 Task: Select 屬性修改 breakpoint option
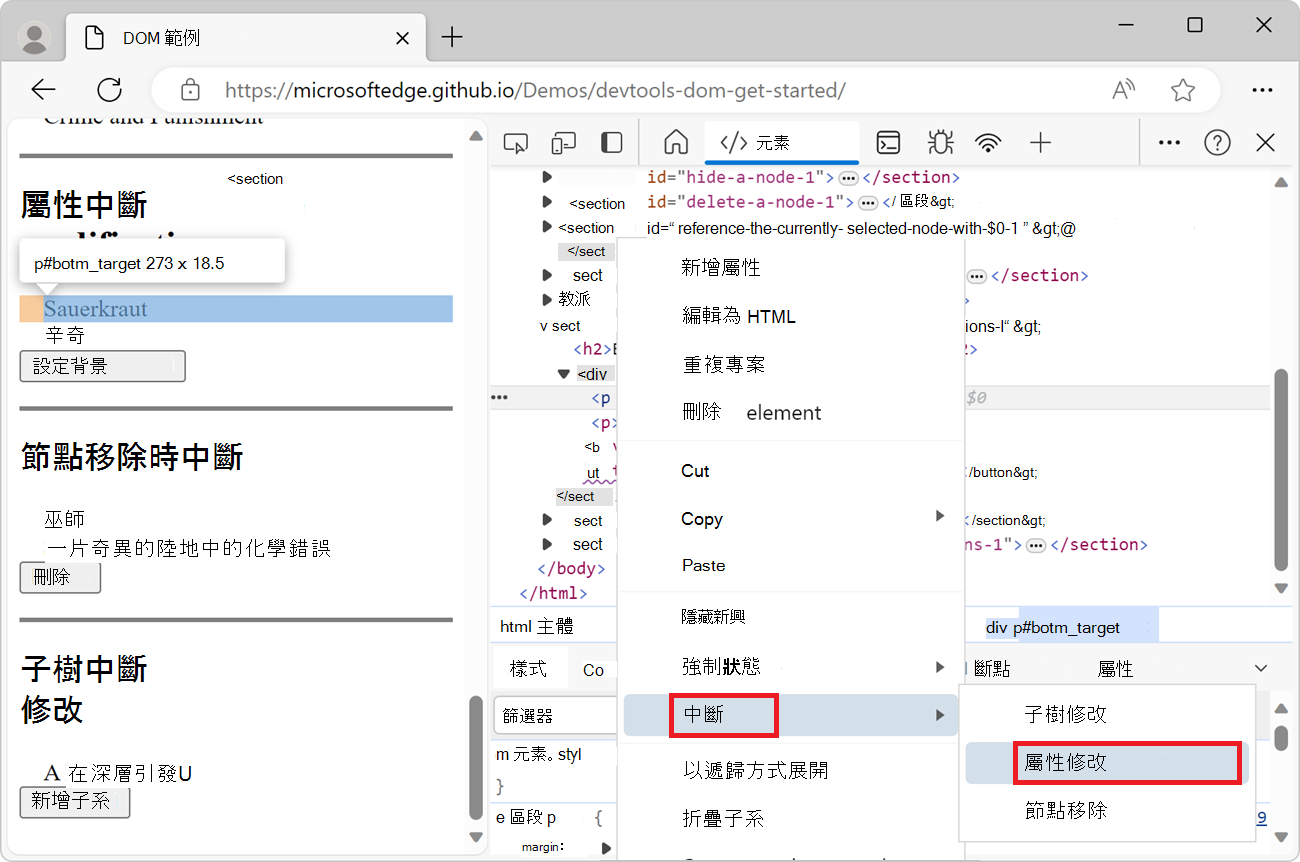1106,762
